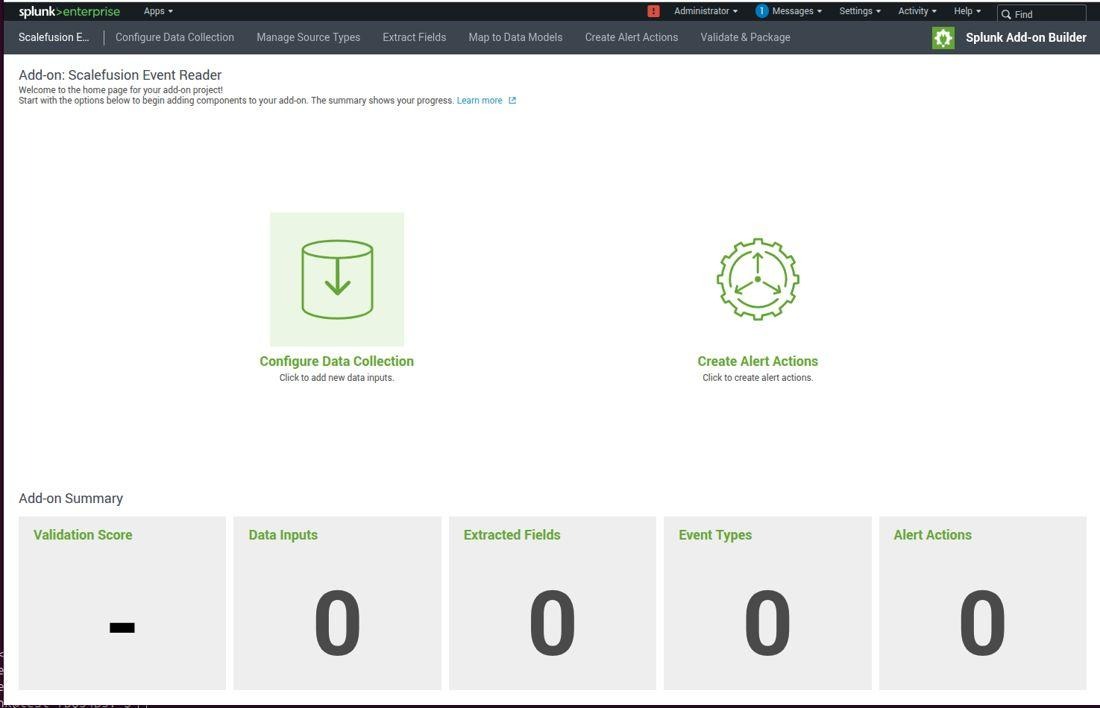Click the Configure Data Collection cylinder icon

coord(337,279)
